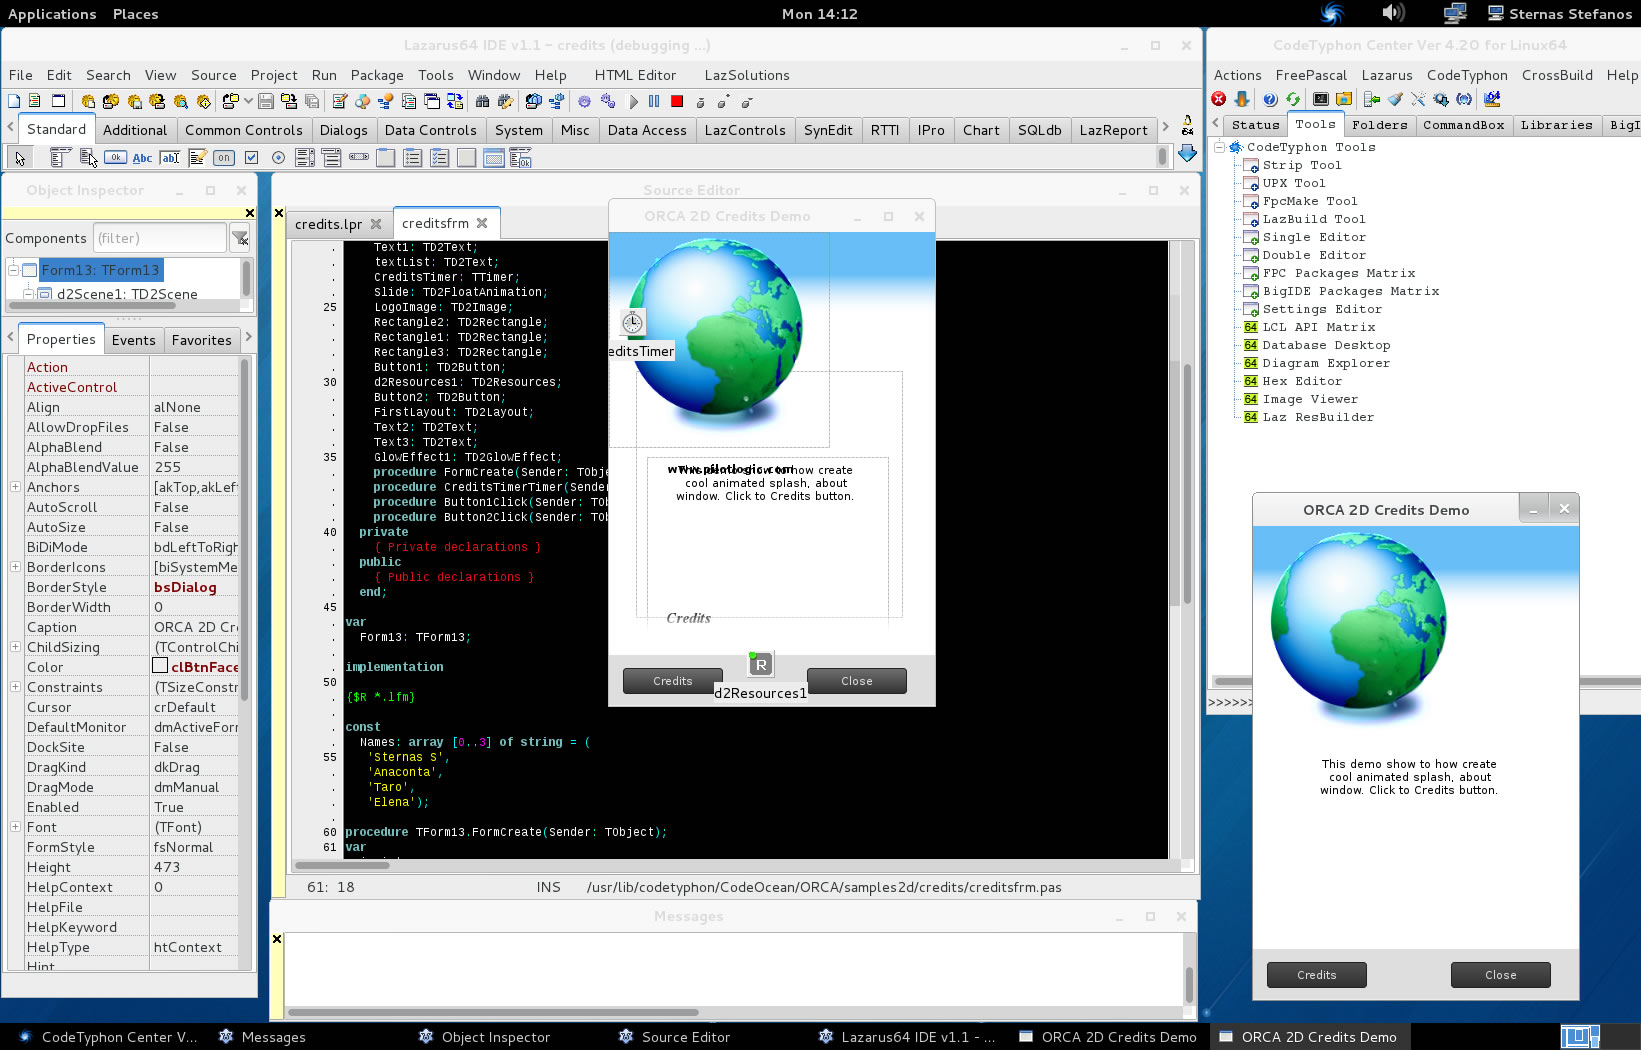Click the Object Inspector filter funnel button
Viewport: 1641px width, 1050px height.
[240, 238]
